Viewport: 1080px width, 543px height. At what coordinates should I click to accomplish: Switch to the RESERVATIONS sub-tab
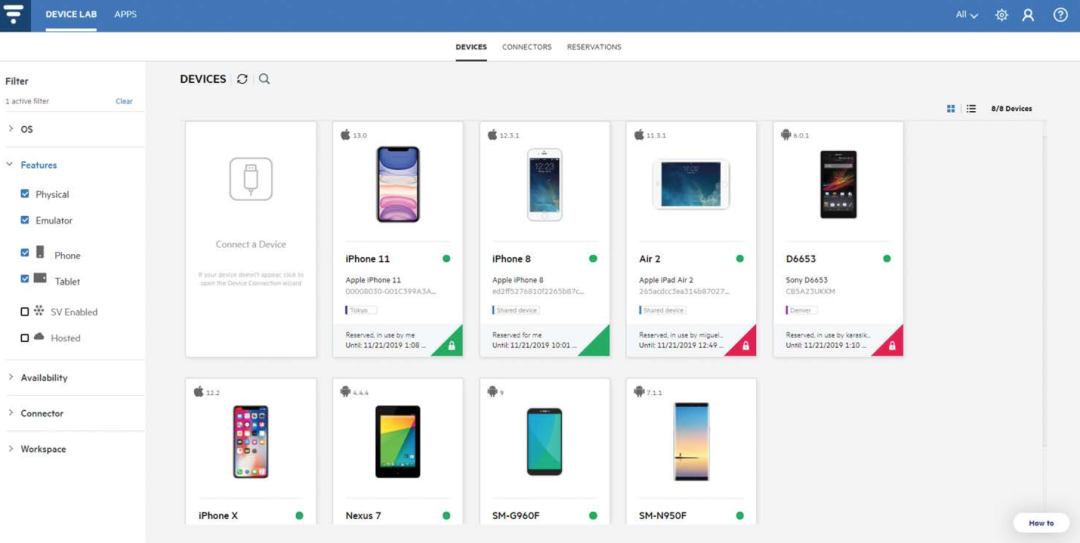(594, 47)
